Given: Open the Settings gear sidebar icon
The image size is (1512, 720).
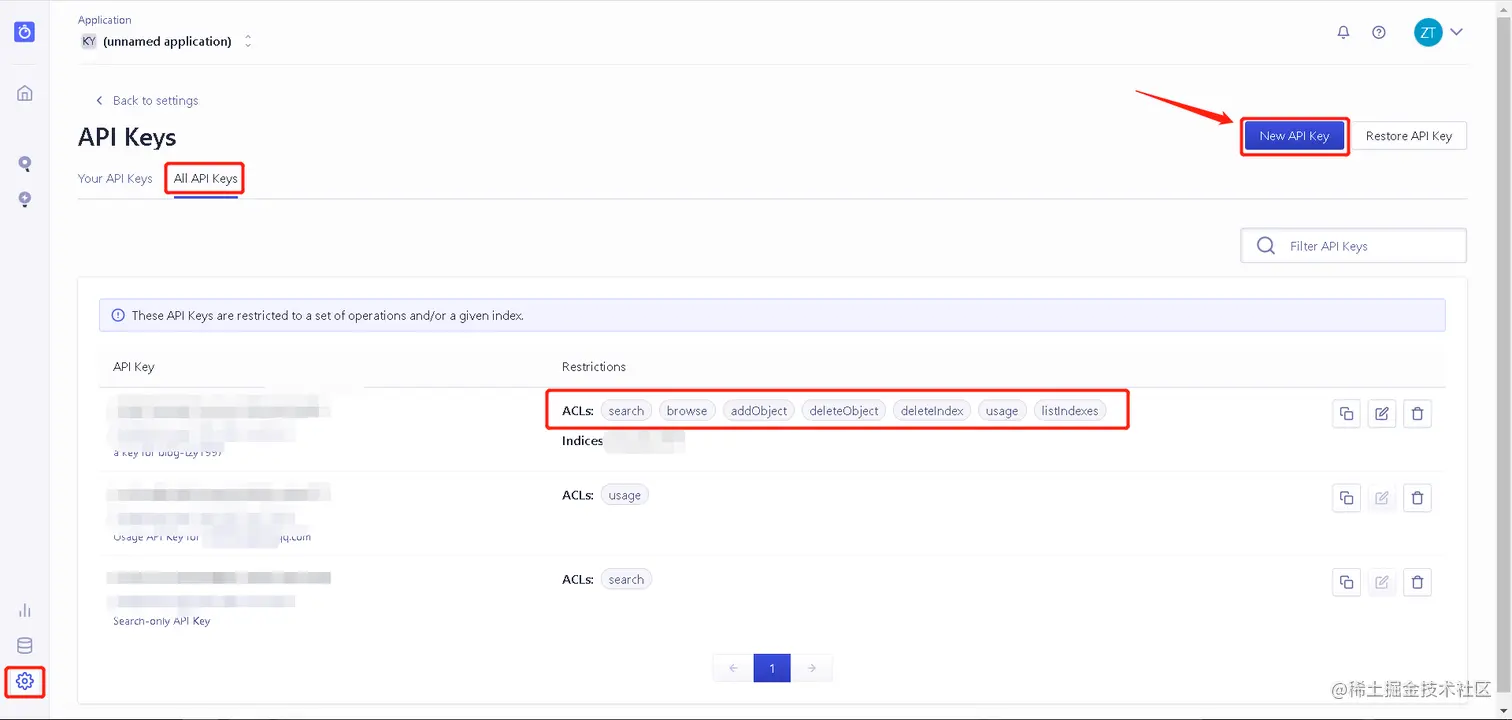Looking at the screenshot, I should 25,682.
